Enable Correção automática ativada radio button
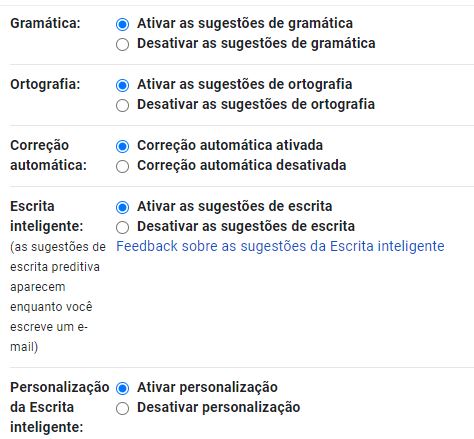The height and width of the screenshot is (439, 474). [122, 146]
